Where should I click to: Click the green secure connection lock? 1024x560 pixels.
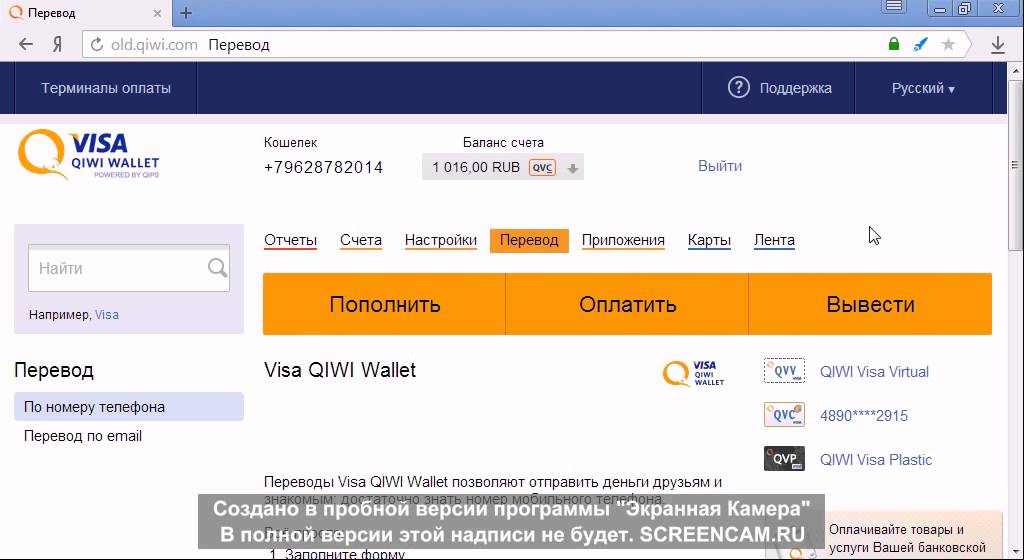click(894, 44)
